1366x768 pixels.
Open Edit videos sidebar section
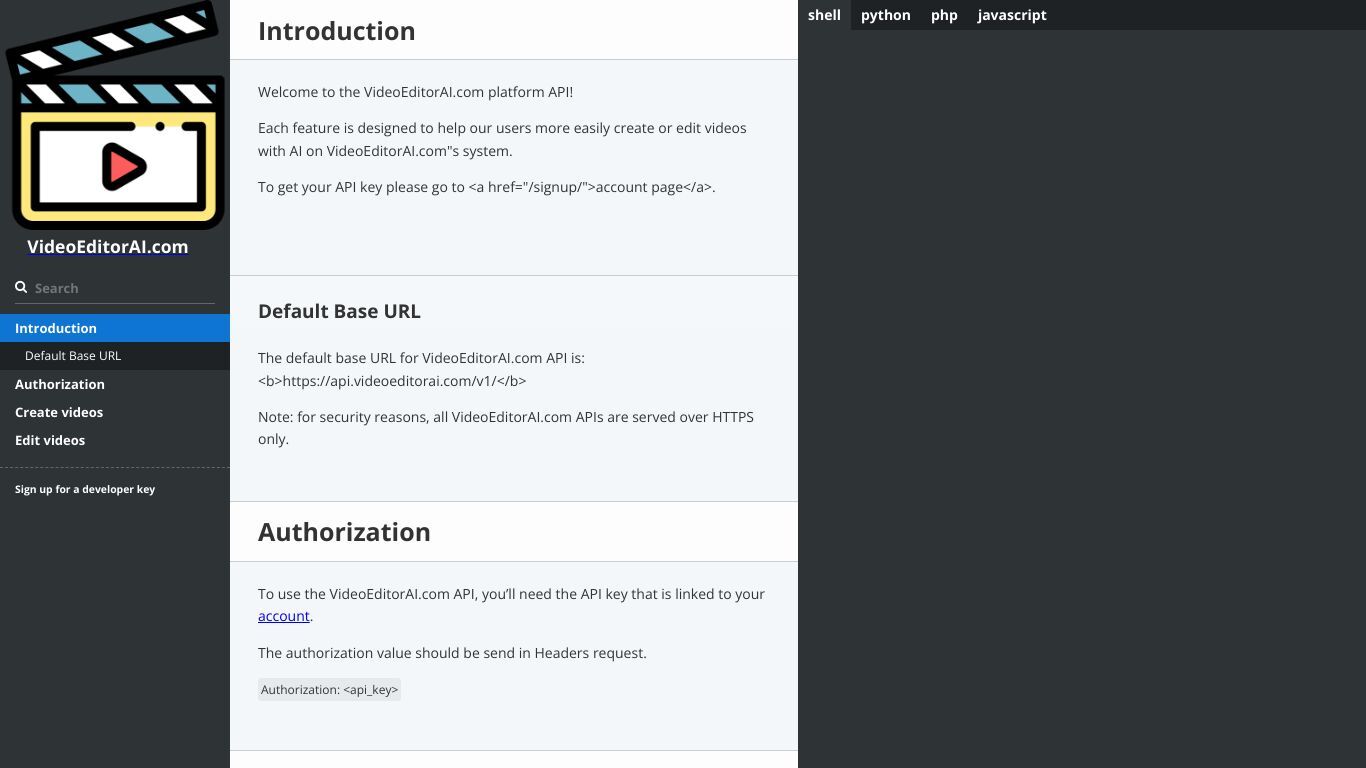[115, 440]
